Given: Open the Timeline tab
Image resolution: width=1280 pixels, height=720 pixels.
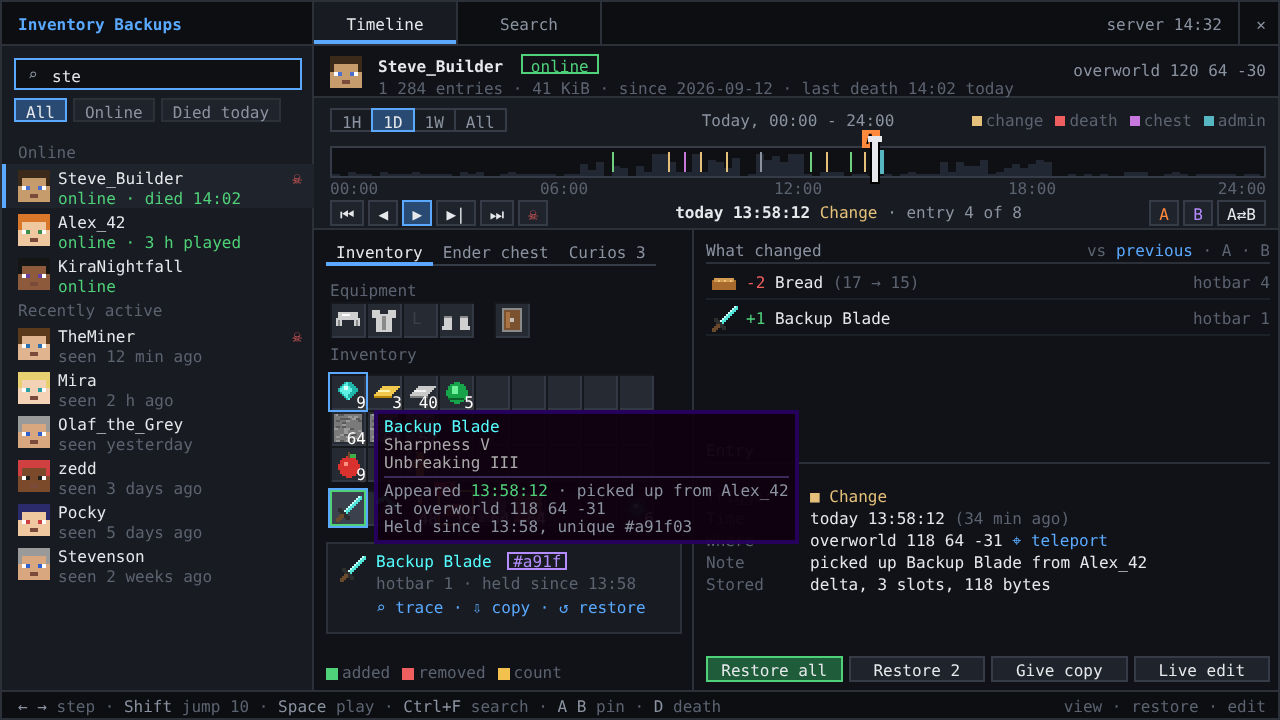Looking at the screenshot, I should 385,24.
